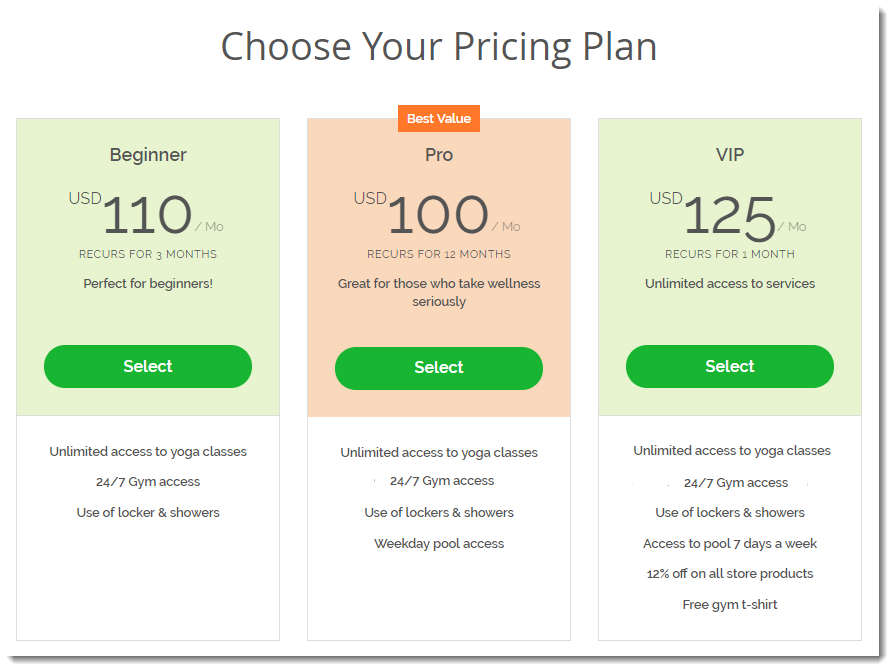Click the VIP plan title
This screenshot has height=671, width=894.
pyautogui.click(x=730, y=155)
